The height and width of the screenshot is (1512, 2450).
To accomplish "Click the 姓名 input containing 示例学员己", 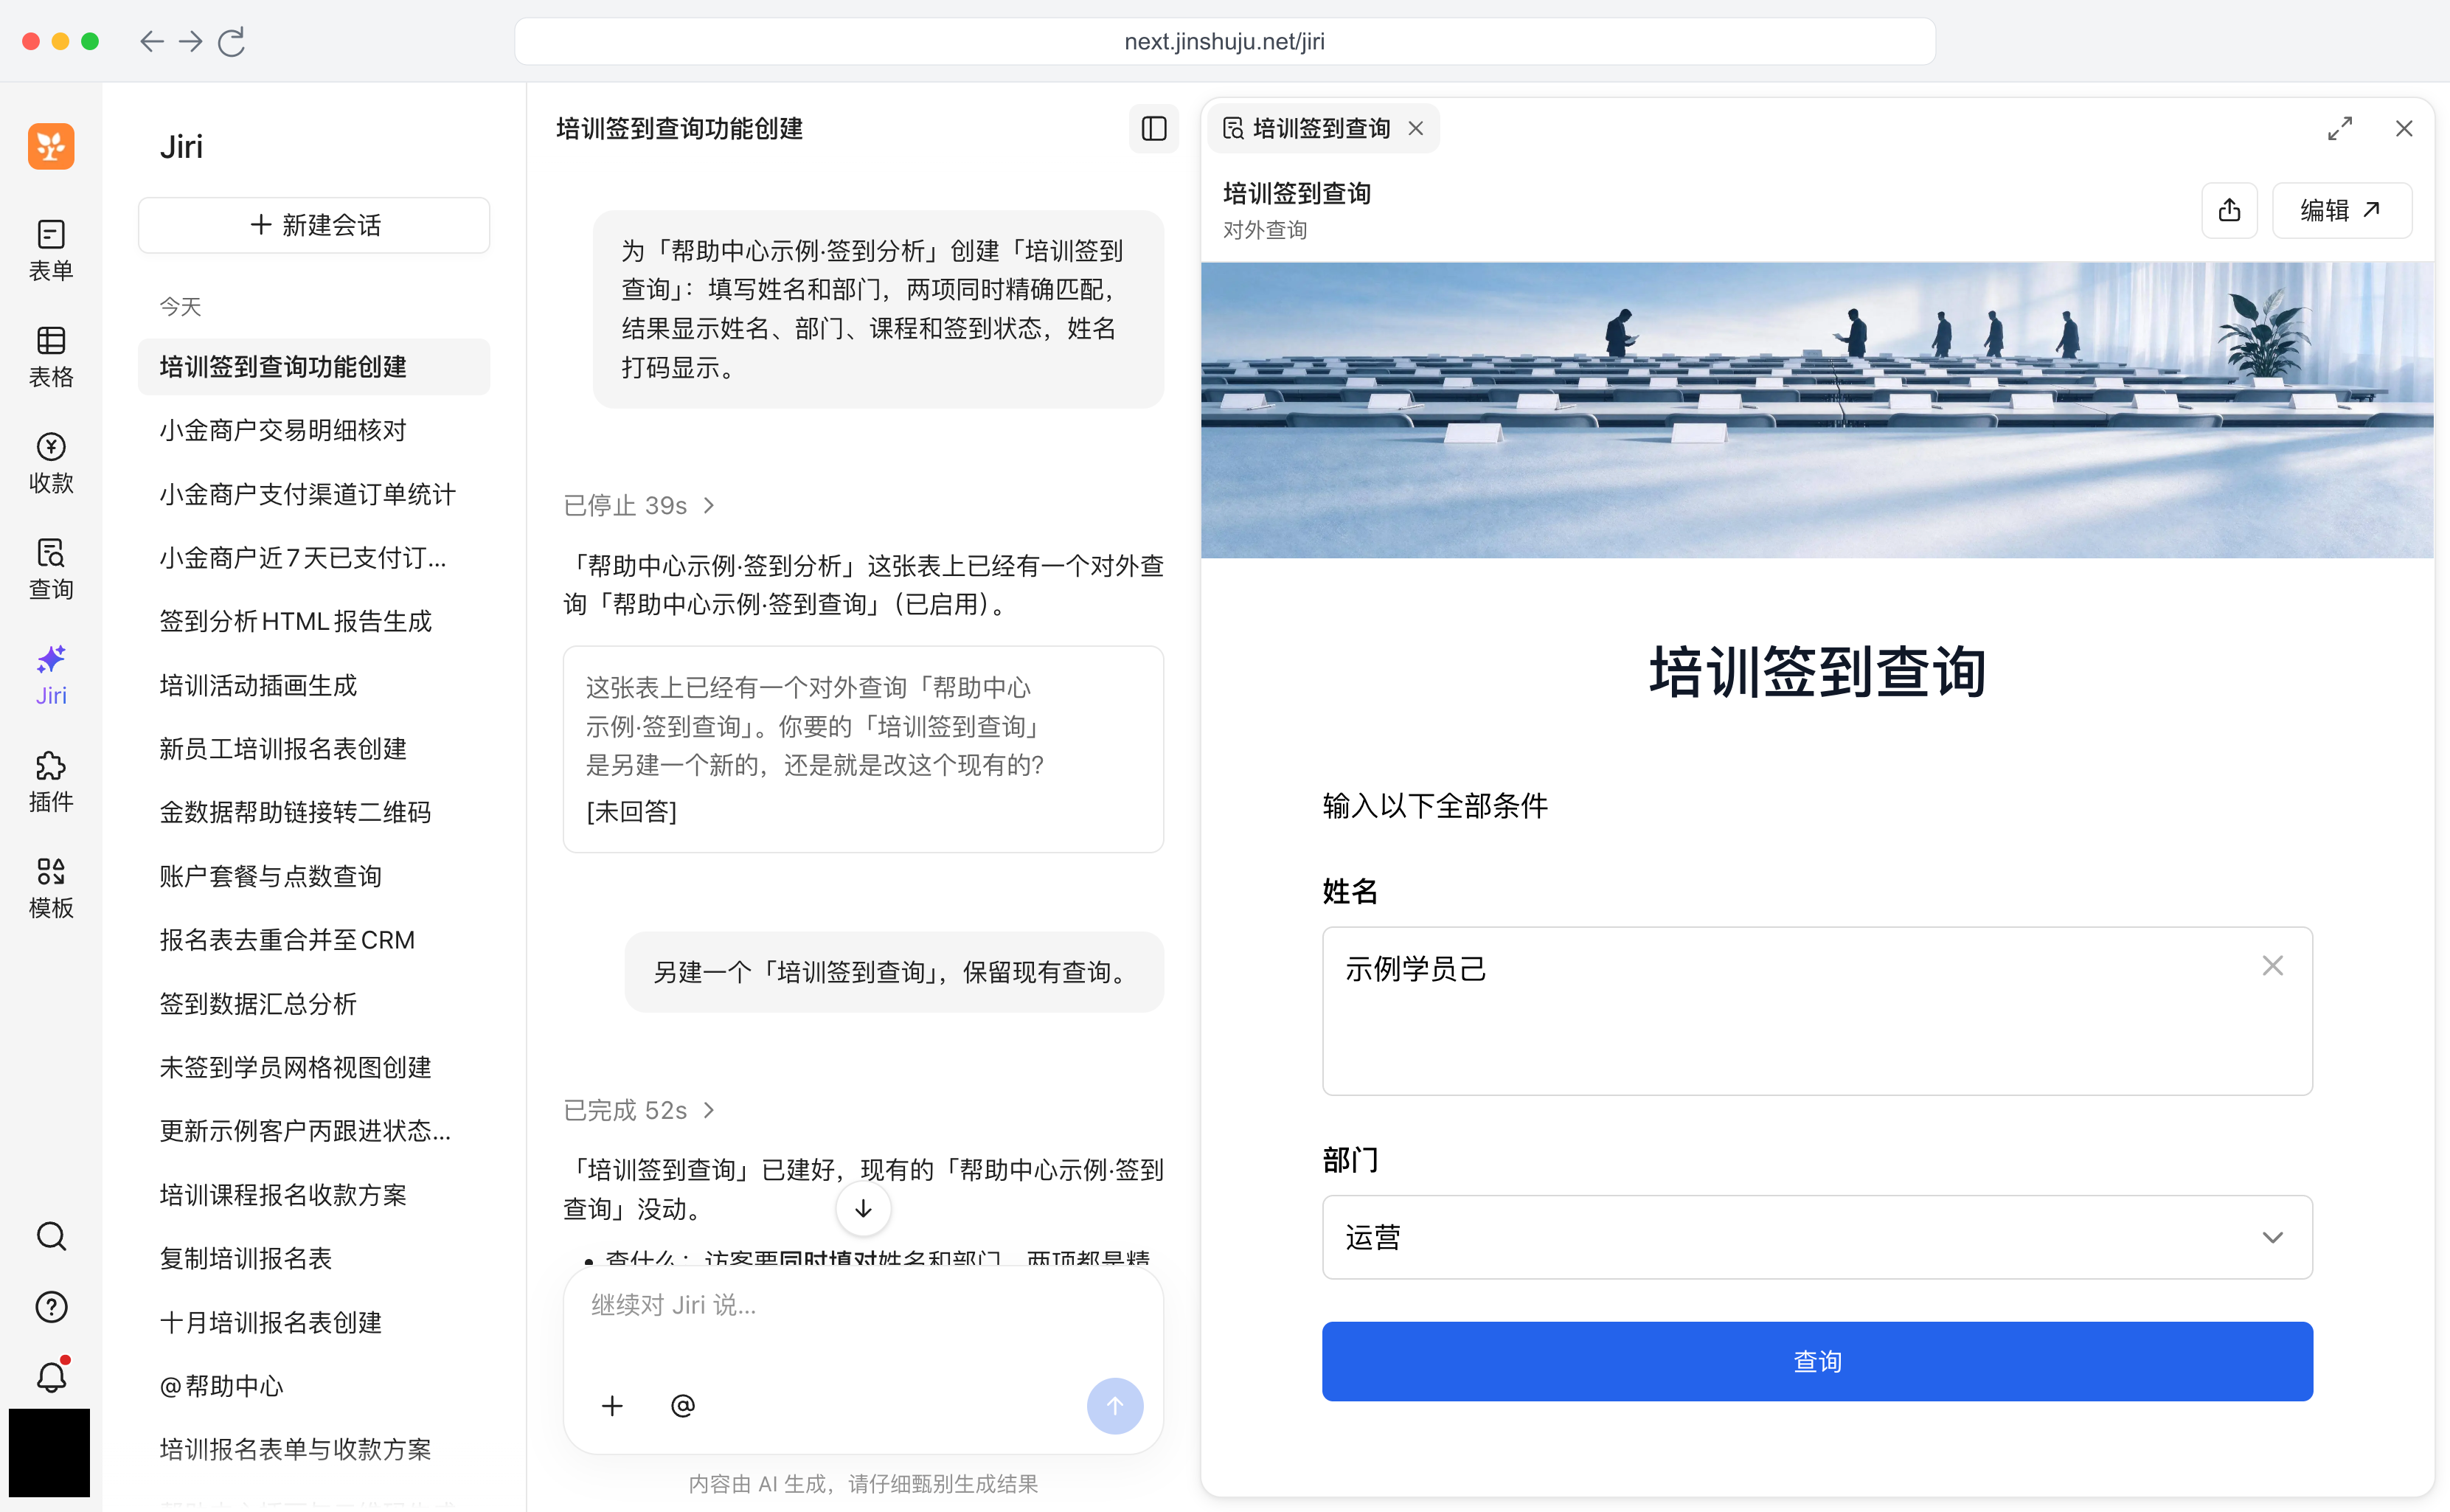I will point(1816,1010).
